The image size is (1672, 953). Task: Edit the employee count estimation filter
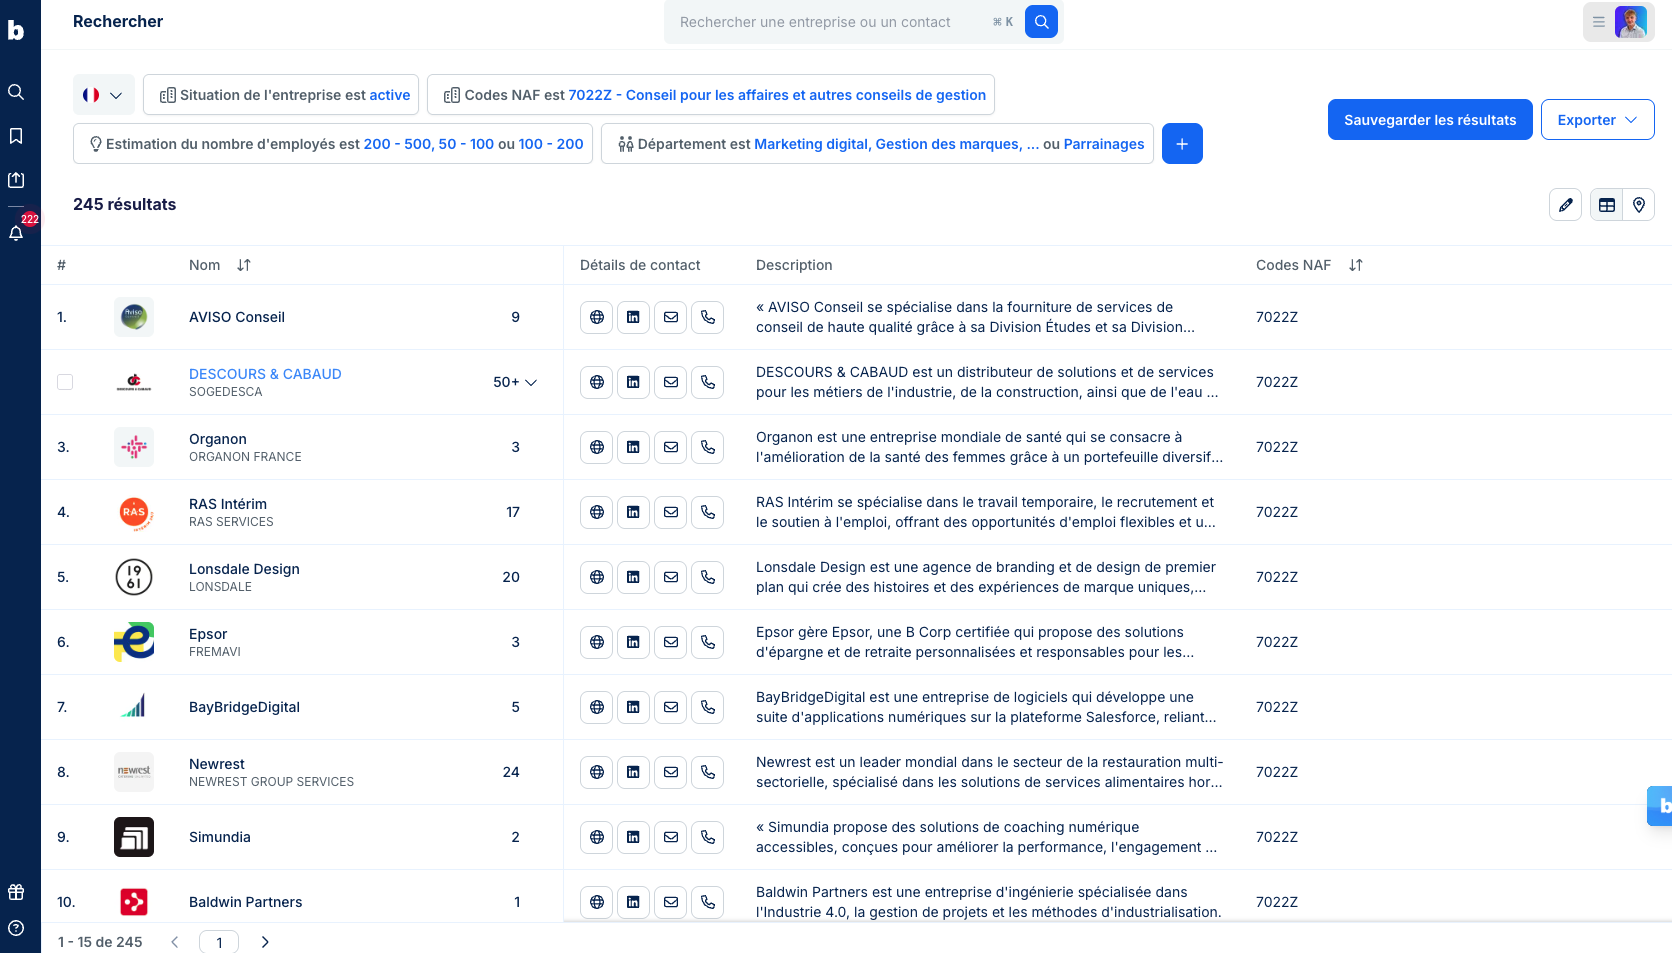pyautogui.click(x=333, y=144)
